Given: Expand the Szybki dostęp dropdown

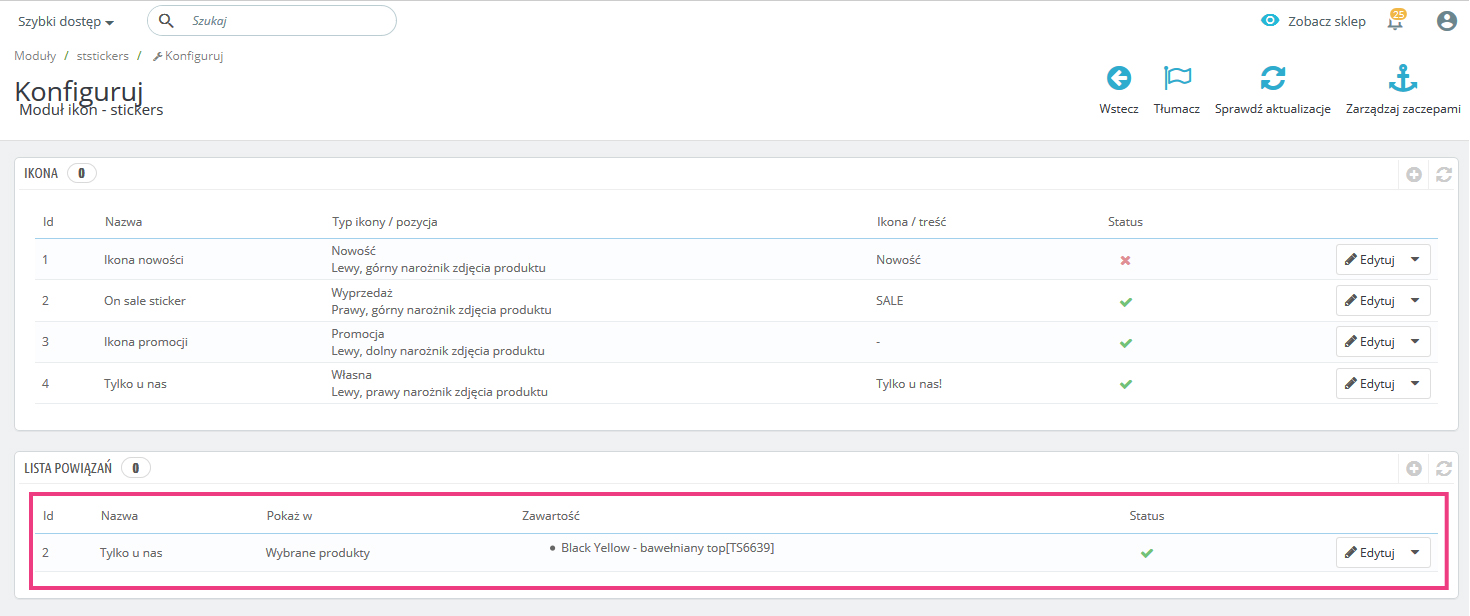Looking at the screenshot, I should pos(66,22).
